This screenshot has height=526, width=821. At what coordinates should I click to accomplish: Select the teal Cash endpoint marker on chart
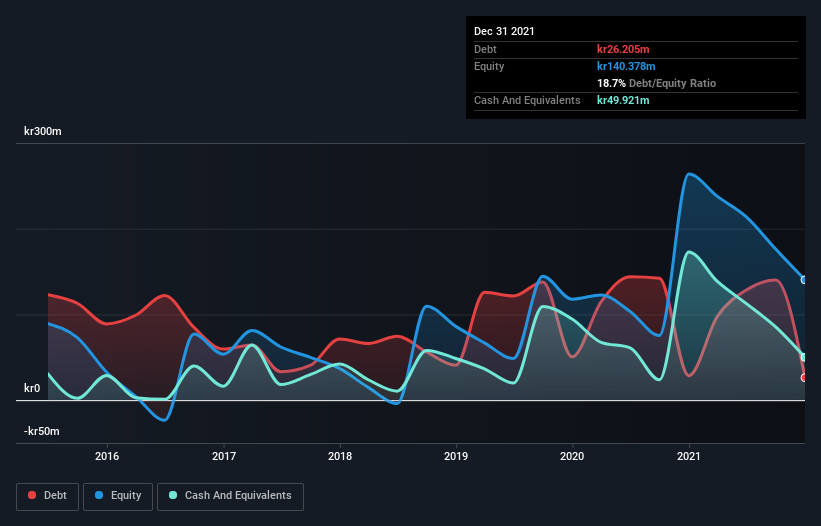[x=804, y=357]
